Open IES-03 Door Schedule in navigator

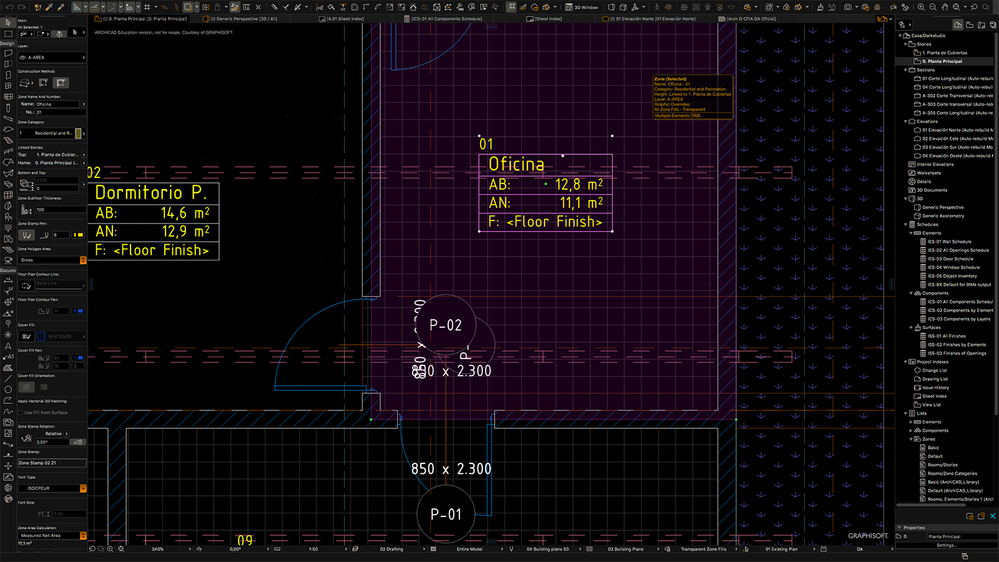[950, 259]
